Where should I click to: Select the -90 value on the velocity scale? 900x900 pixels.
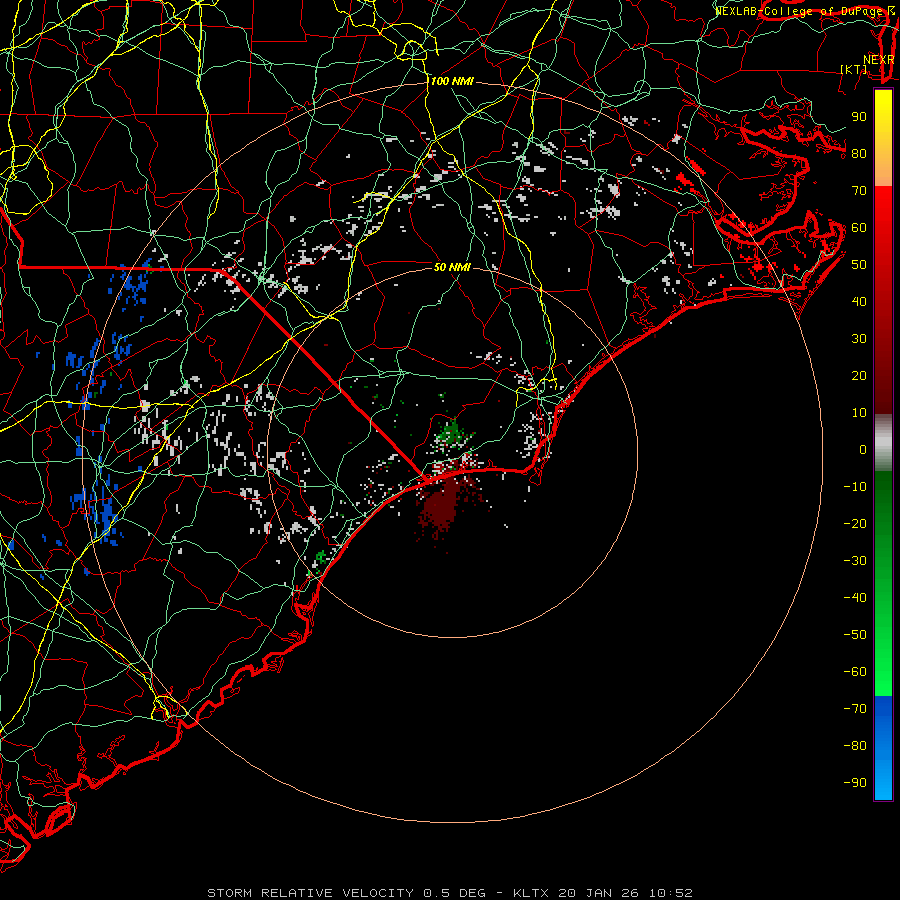[x=855, y=783]
